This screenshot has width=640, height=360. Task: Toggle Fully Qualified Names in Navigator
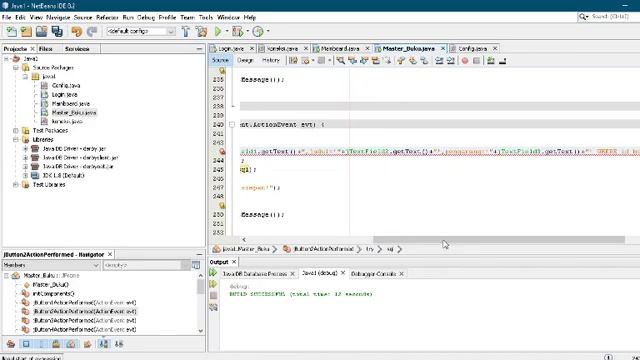(87, 344)
